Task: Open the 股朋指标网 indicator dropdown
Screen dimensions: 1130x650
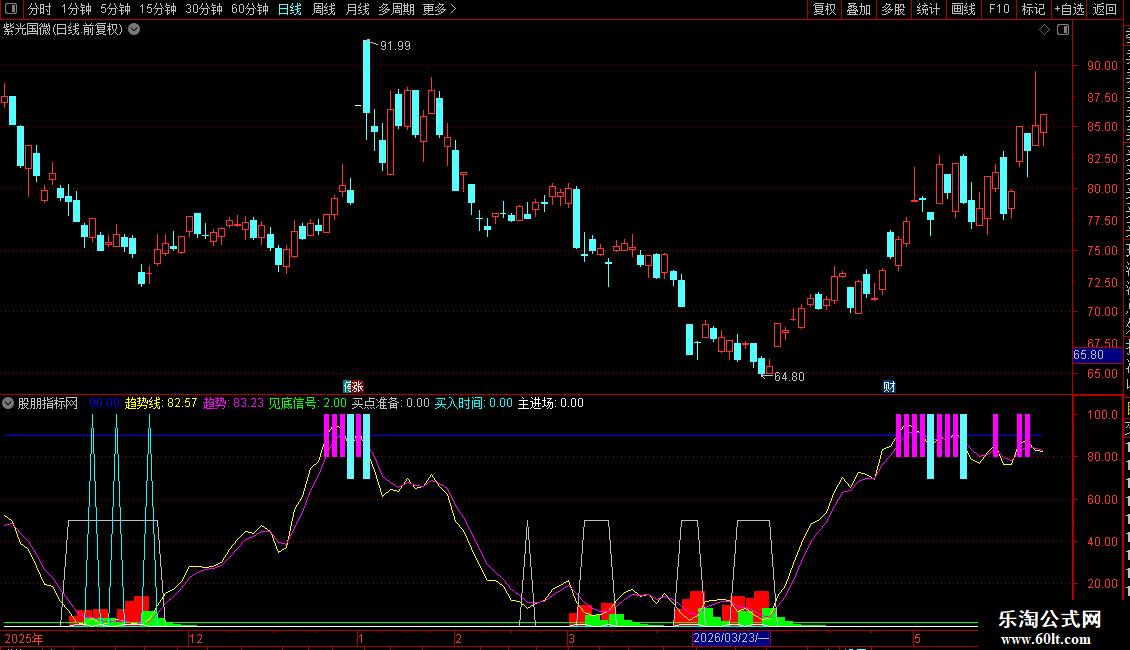Action: pos(8,404)
